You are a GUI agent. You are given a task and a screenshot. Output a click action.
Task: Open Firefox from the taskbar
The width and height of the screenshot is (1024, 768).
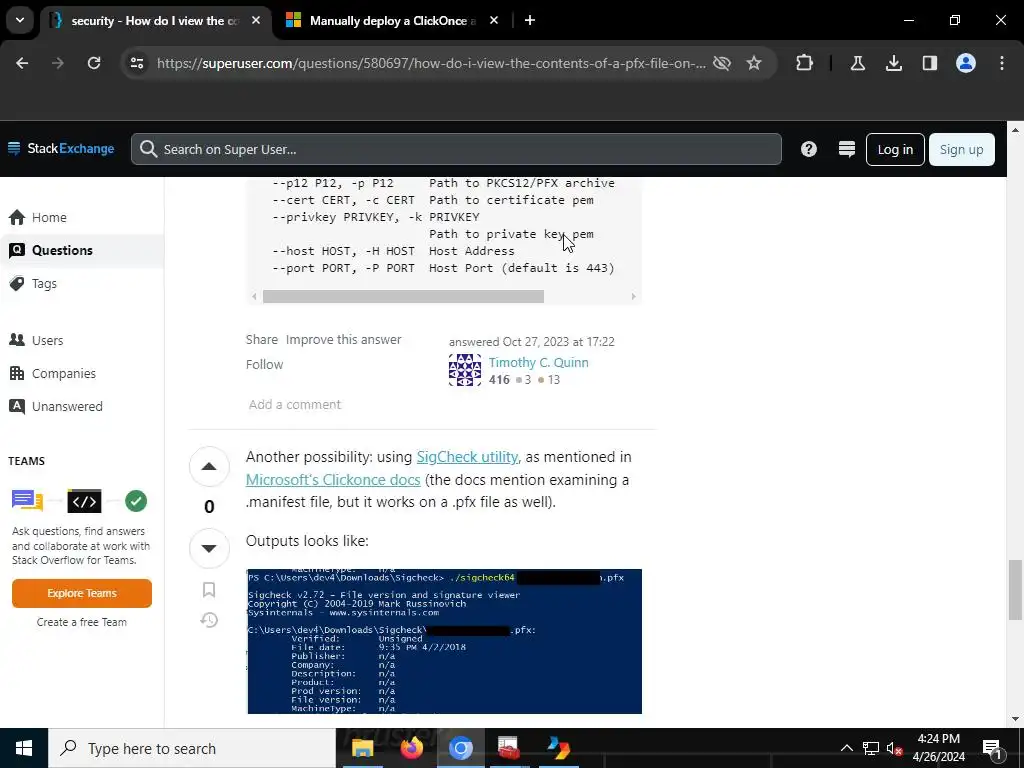pyautogui.click(x=411, y=748)
